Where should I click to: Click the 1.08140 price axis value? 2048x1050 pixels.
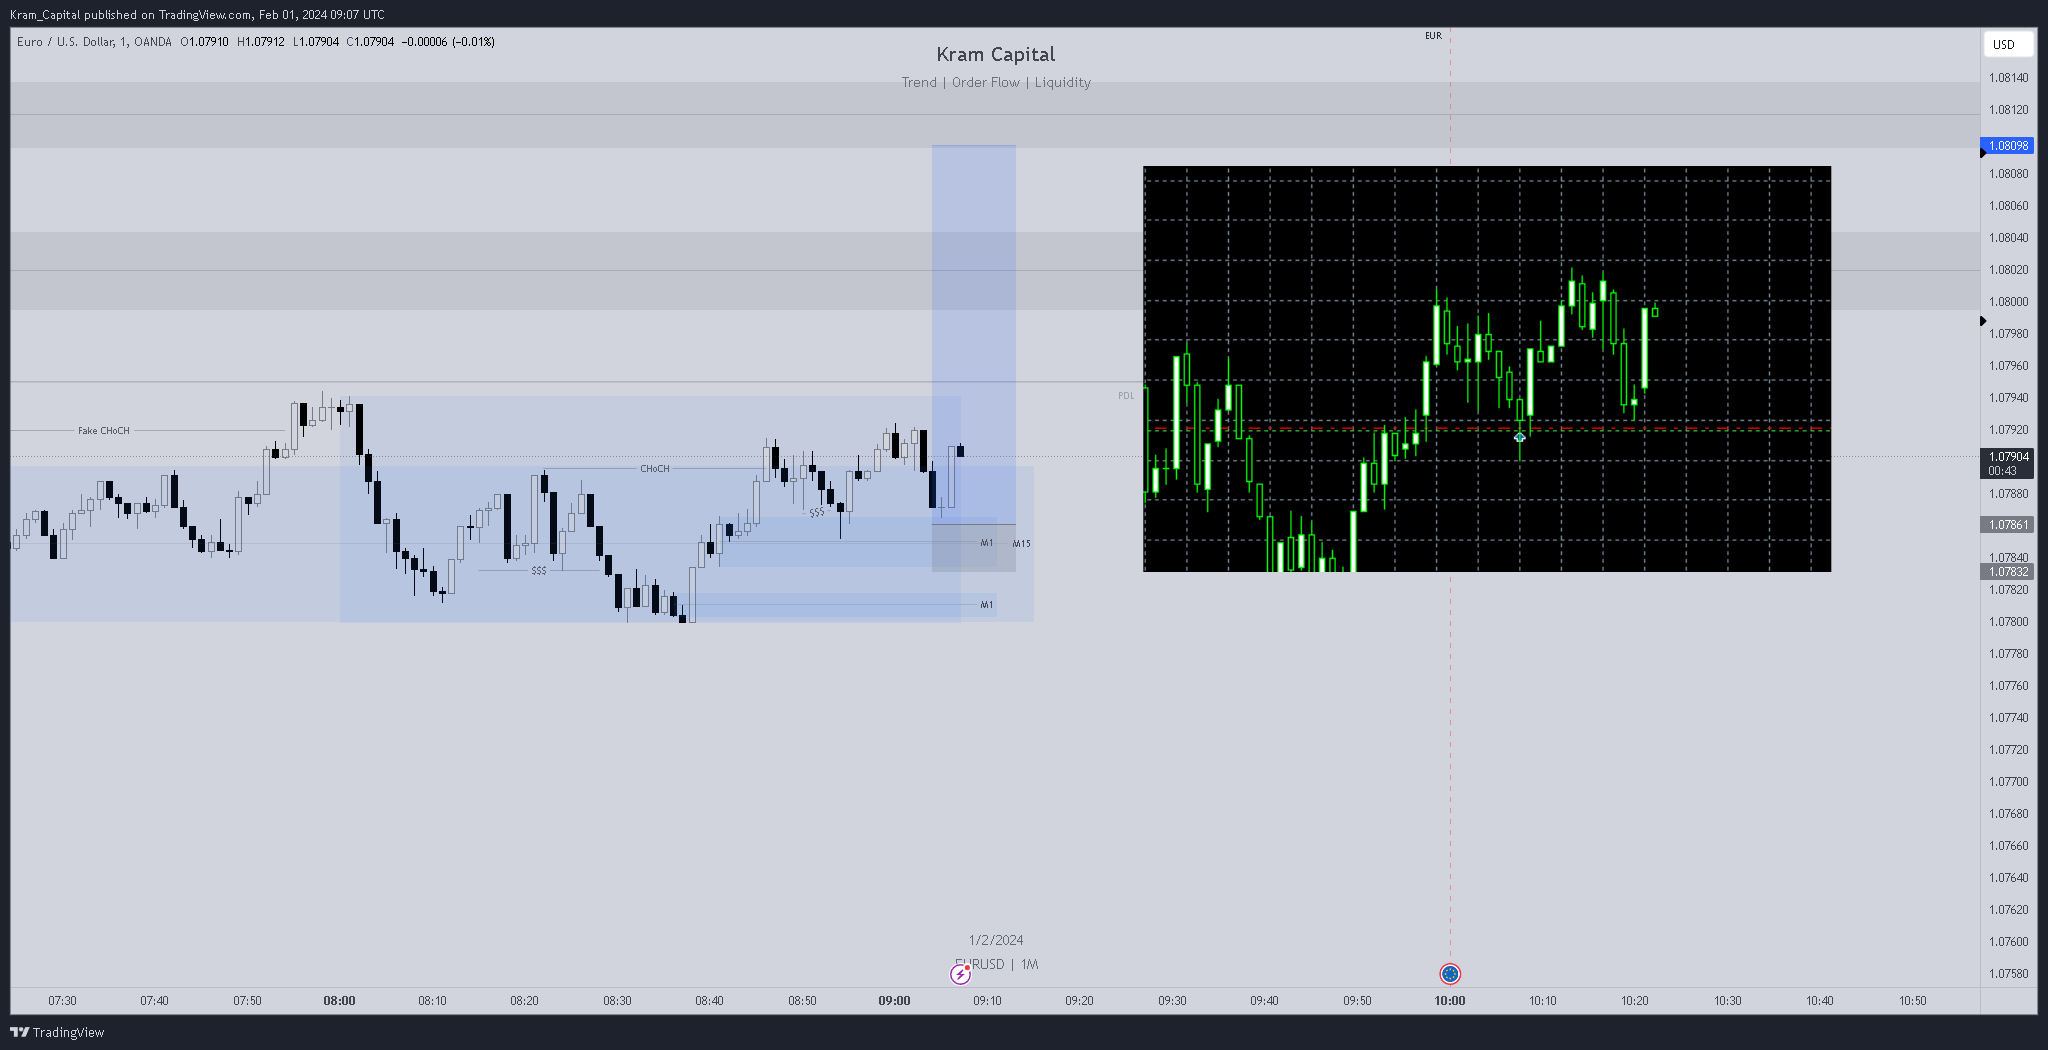pos(2008,78)
